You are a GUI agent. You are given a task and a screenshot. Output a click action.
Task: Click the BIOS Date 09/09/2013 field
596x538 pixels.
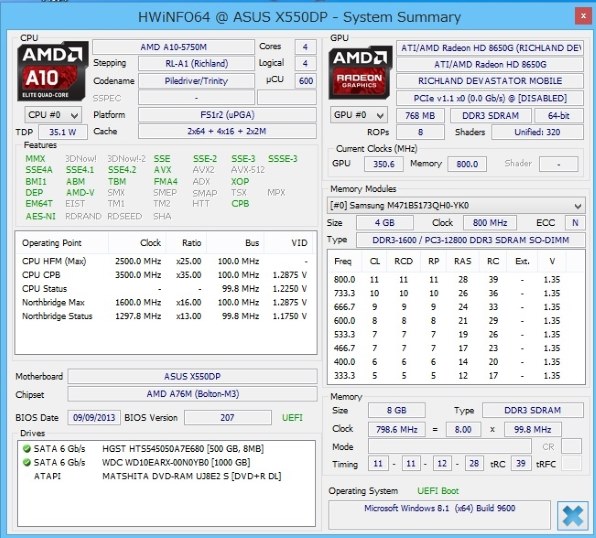94,417
